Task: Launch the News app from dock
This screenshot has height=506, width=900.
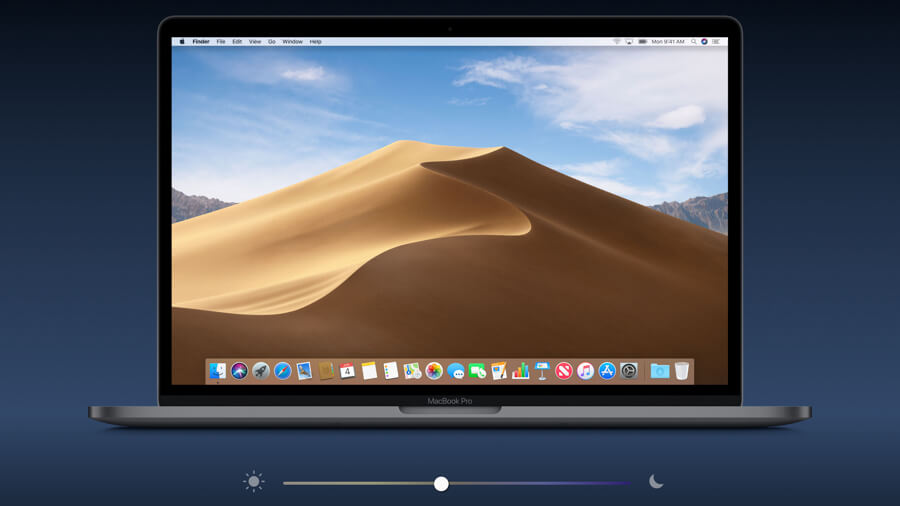Action: pos(564,371)
